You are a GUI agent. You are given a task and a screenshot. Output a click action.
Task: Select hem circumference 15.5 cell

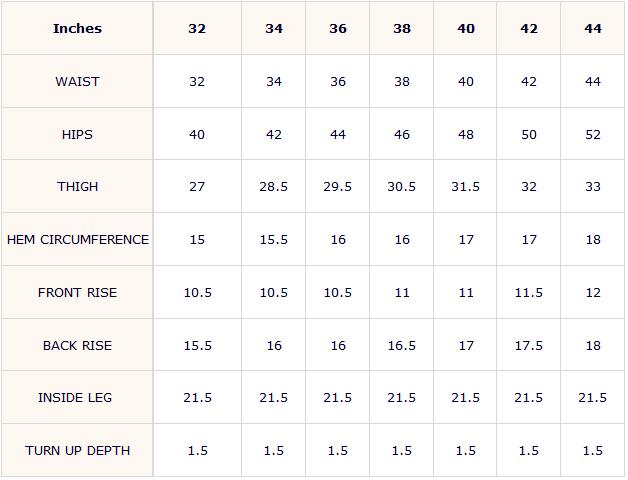coord(274,240)
